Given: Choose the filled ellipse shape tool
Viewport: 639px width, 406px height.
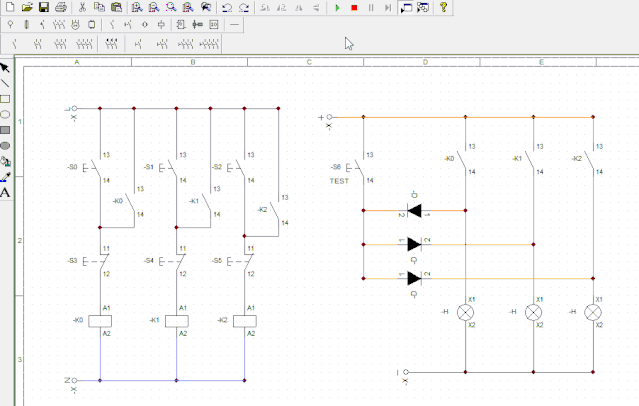Looking at the screenshot, I should 5,145.
